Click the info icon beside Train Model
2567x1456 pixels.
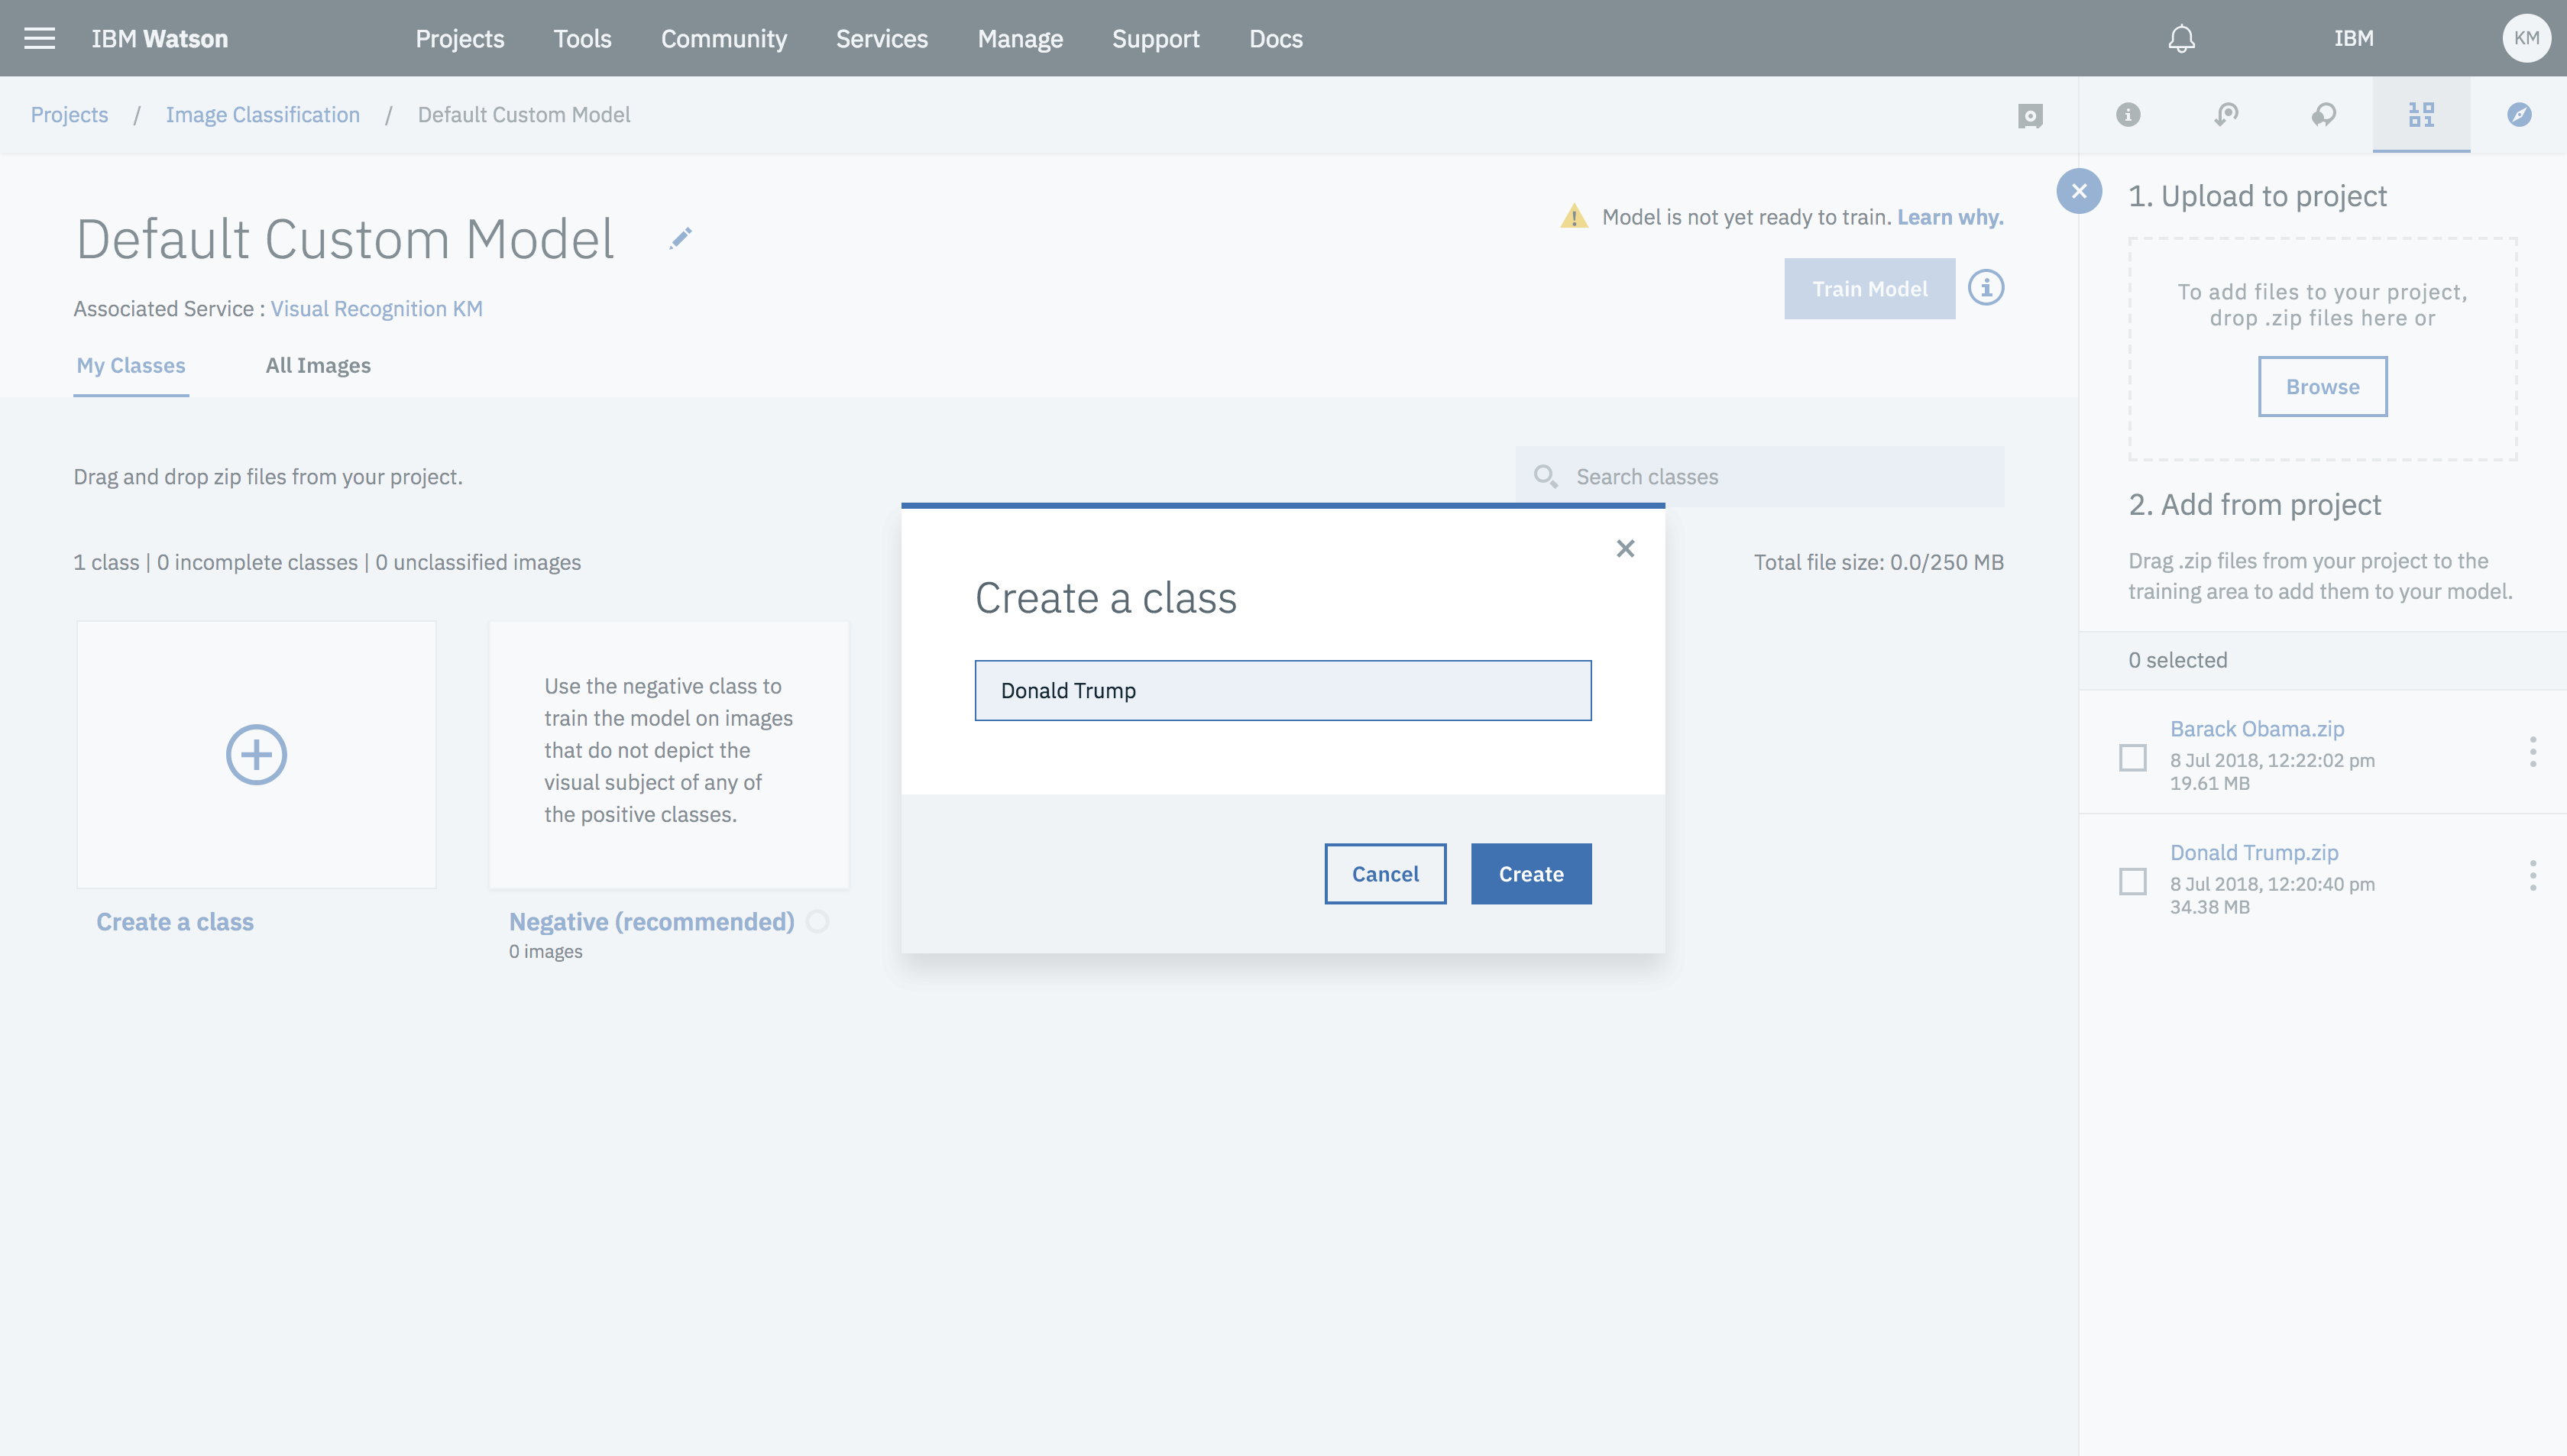click(x=1986, y=288)
